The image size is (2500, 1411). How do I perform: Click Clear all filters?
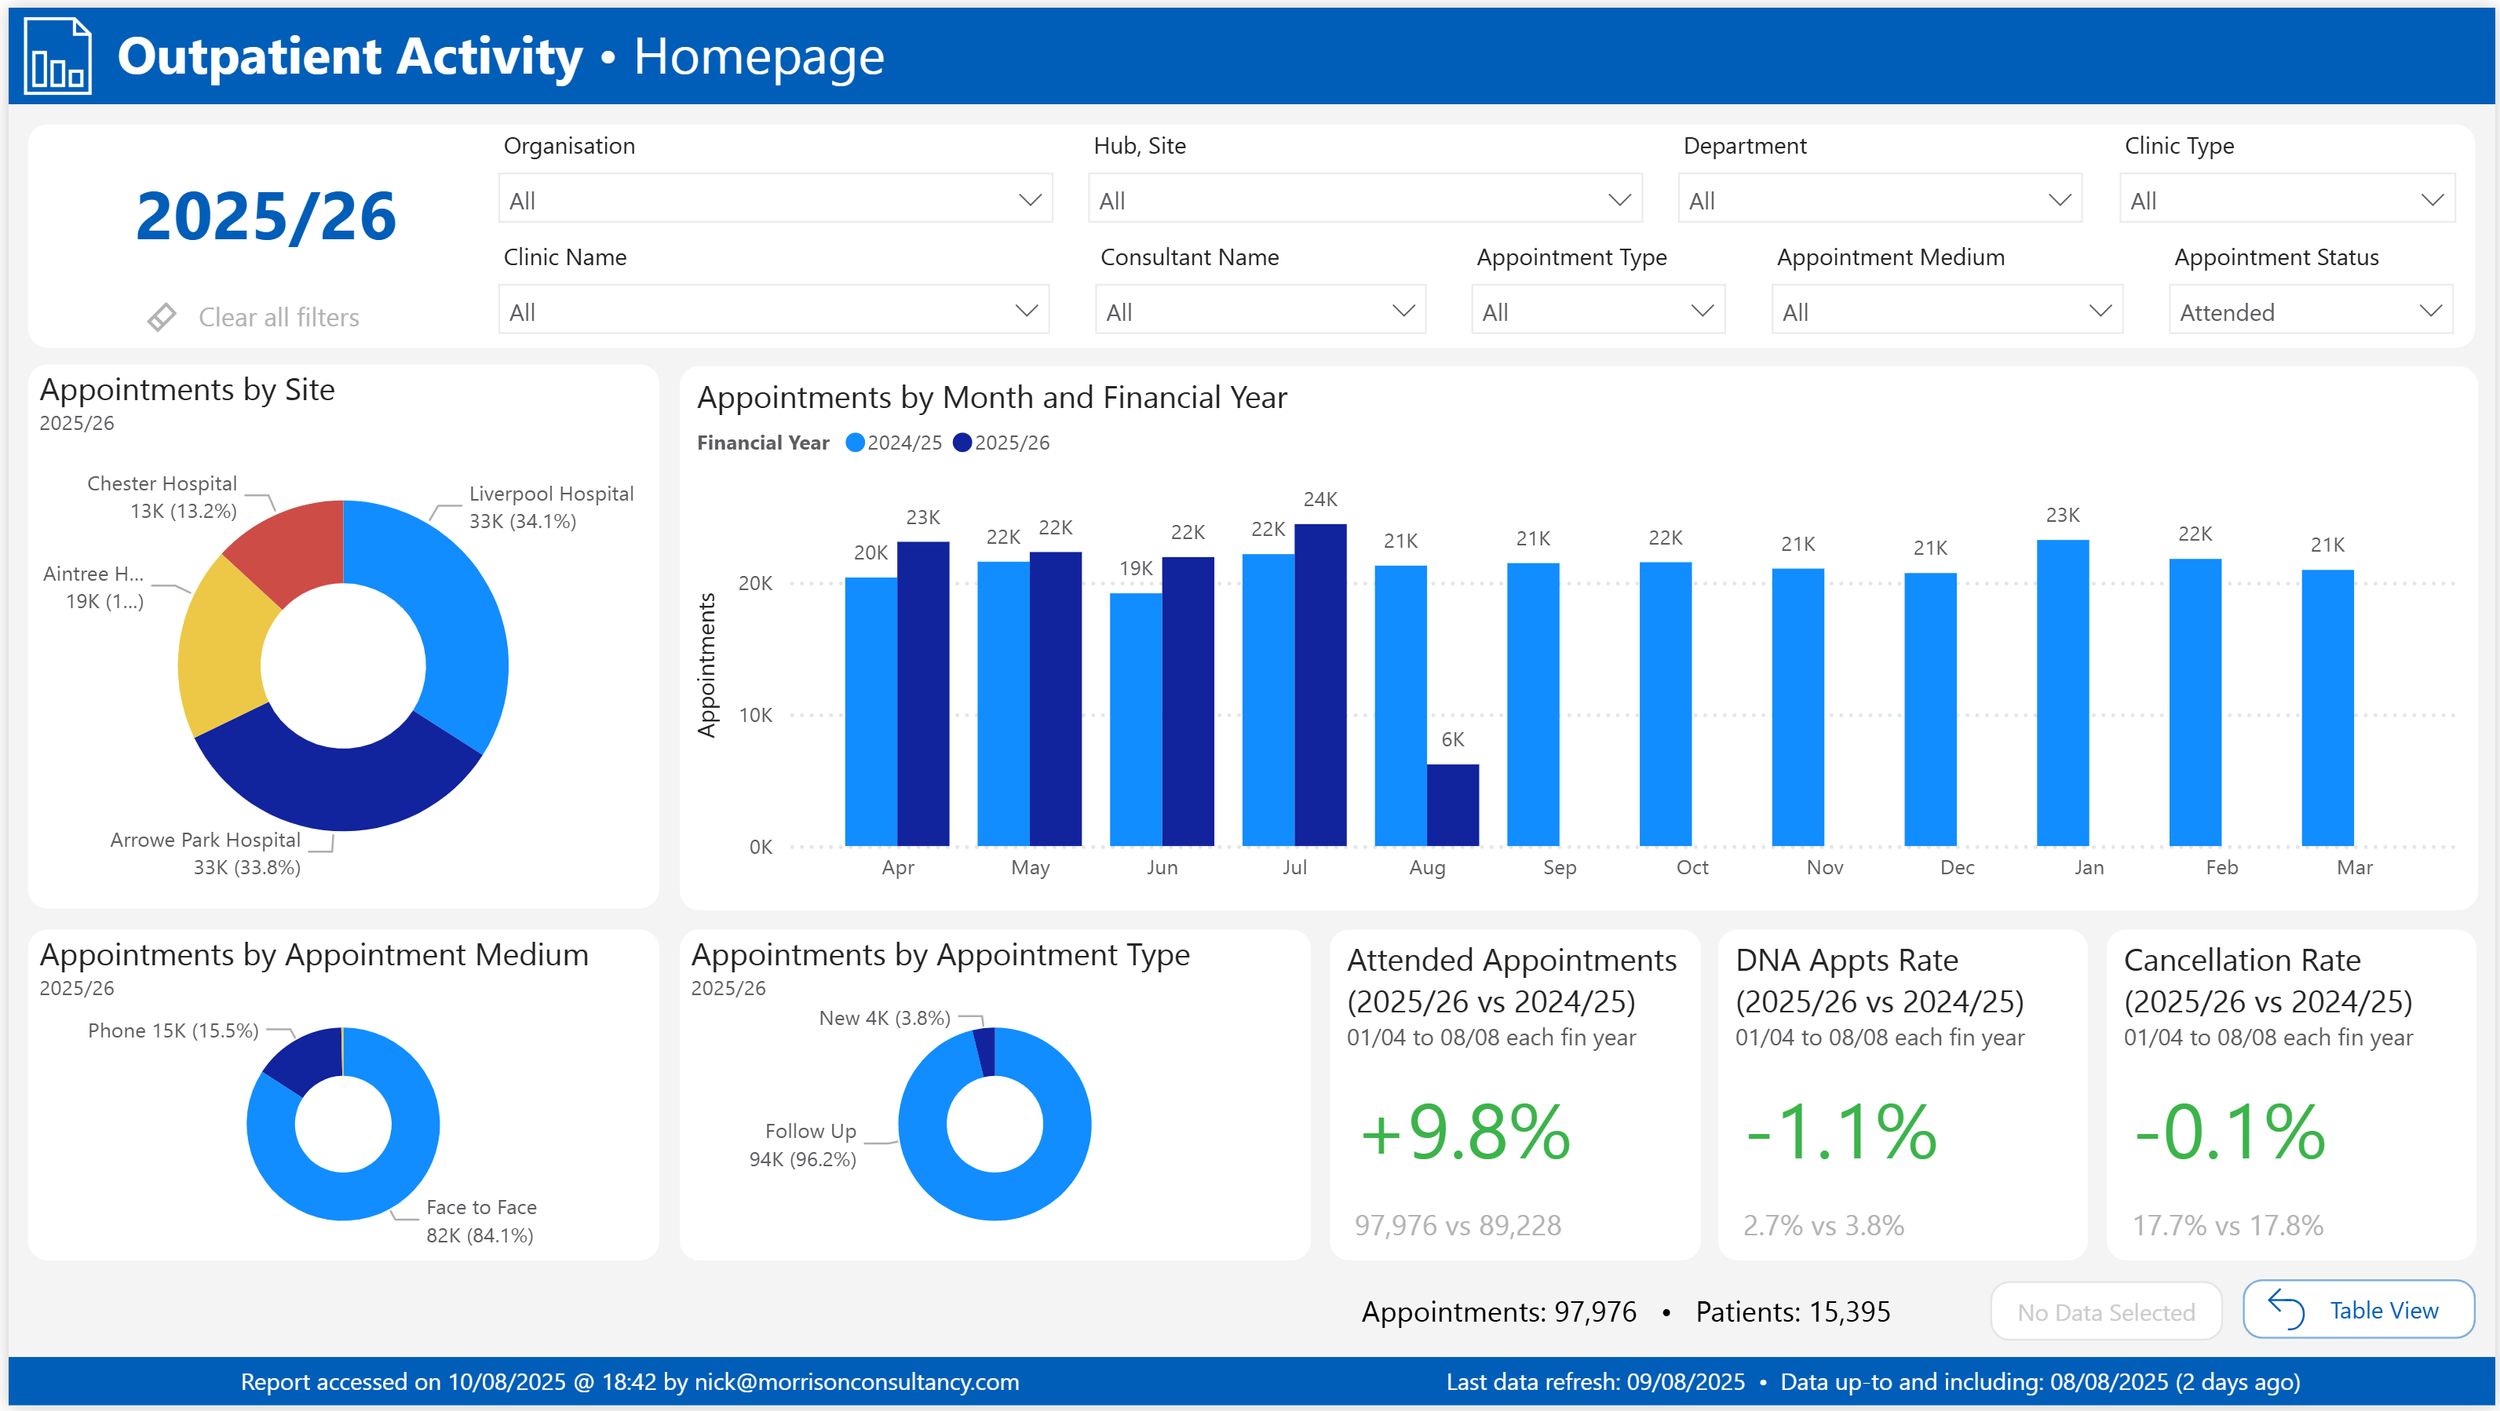coord(278,317)
